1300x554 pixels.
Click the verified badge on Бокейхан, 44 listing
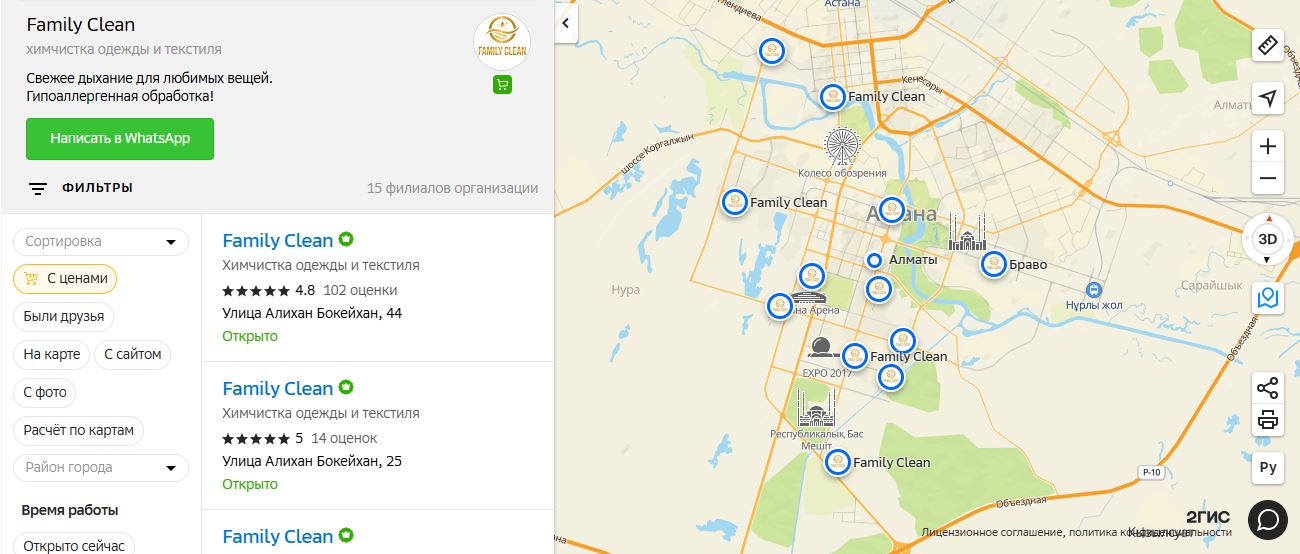[346, 240]
